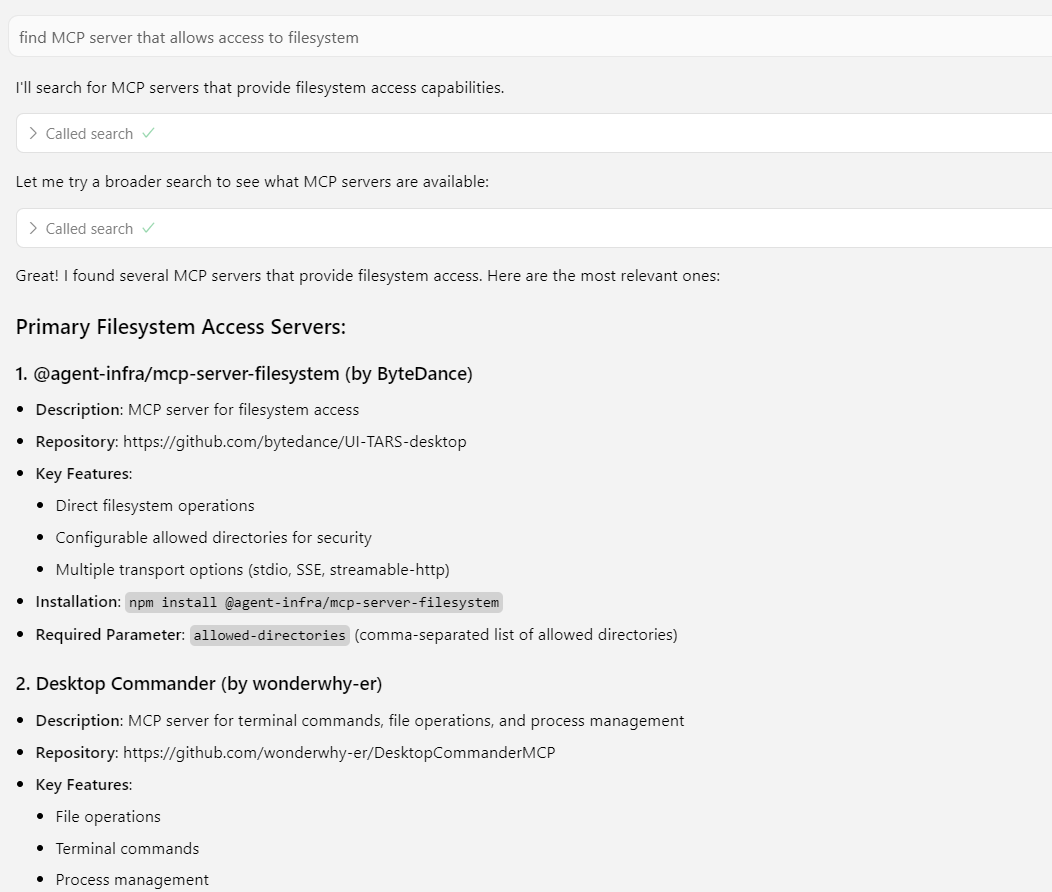The image size is (1052, 892).
Task: Click the npm install @agent-infra/mcp-server-filesystem code snippet
Action: coord(313,602)
